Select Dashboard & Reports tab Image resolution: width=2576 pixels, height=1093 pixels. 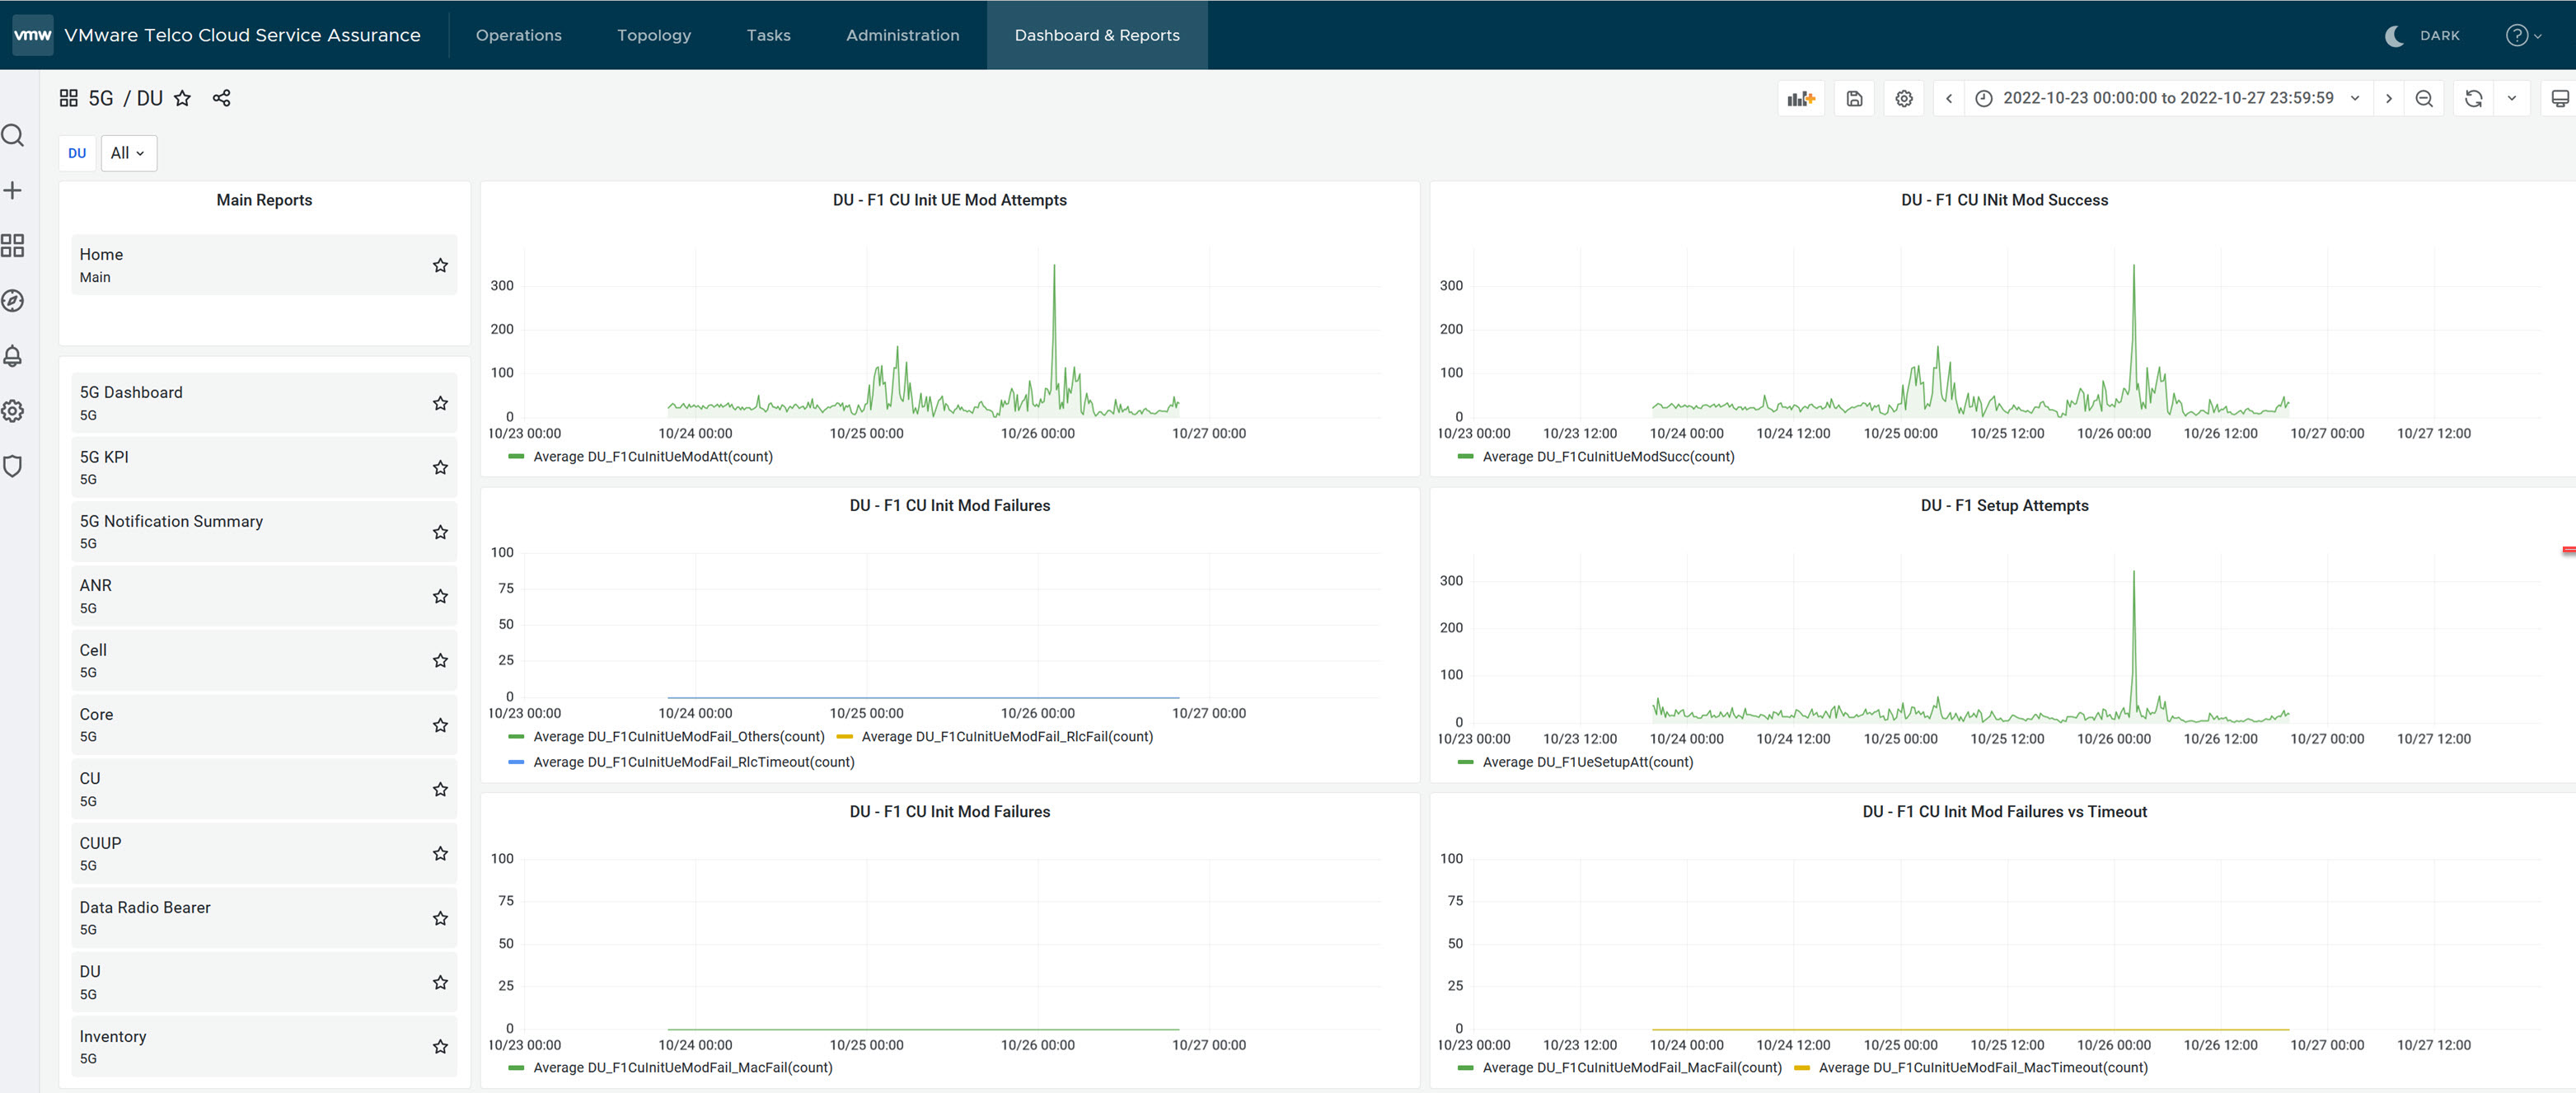pos(1097,35)
